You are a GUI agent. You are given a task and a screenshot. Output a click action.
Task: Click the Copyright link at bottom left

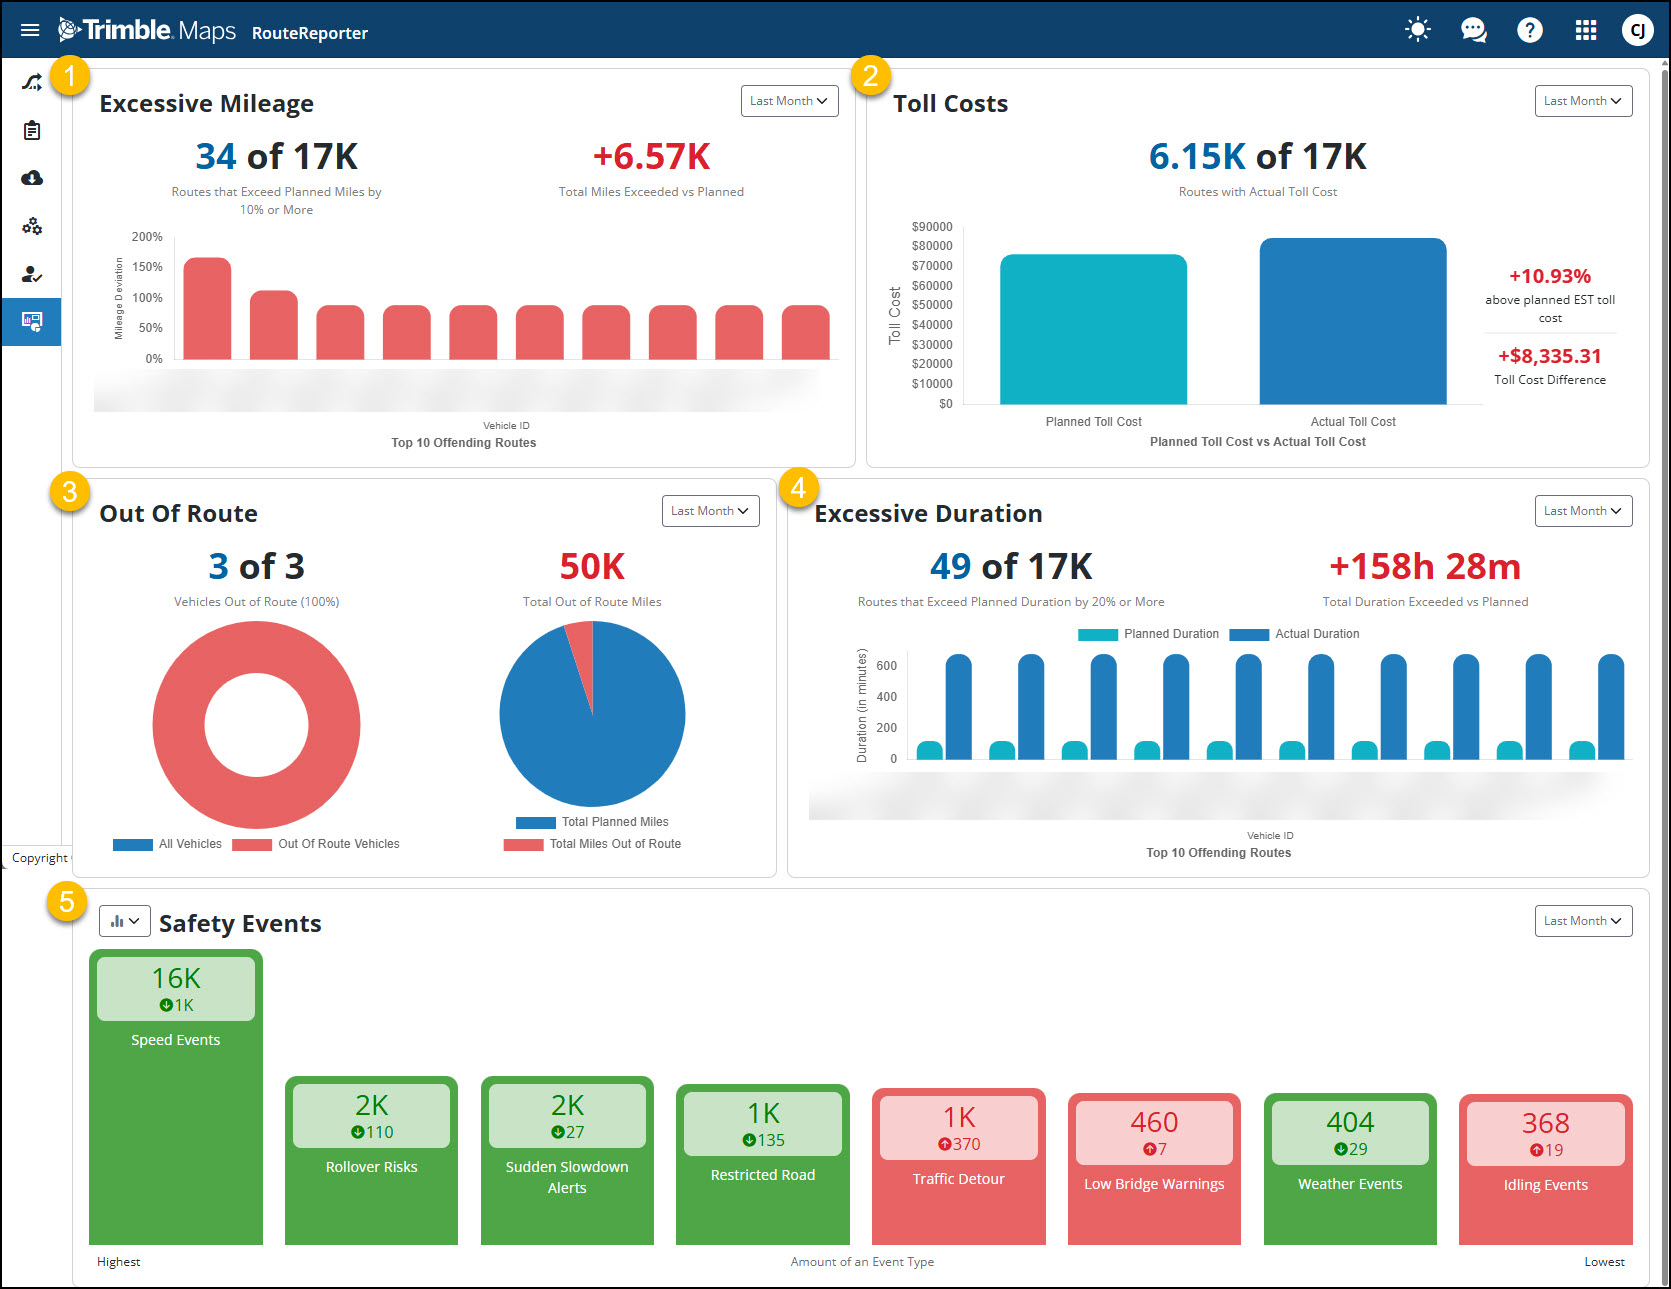click(x=39, y=857)
